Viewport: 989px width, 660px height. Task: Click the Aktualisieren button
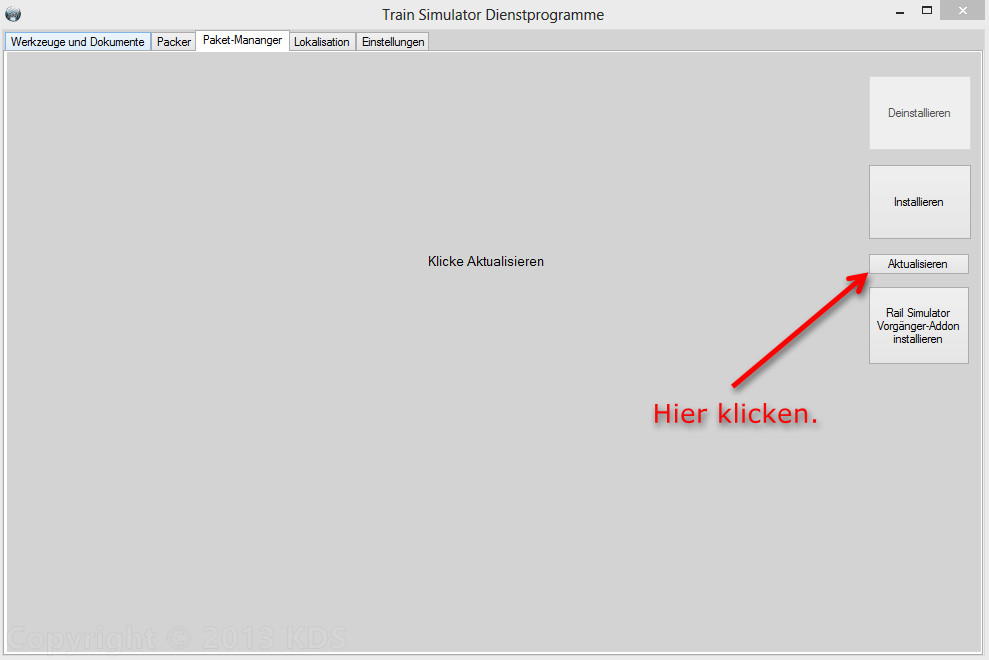click(918, 264)
